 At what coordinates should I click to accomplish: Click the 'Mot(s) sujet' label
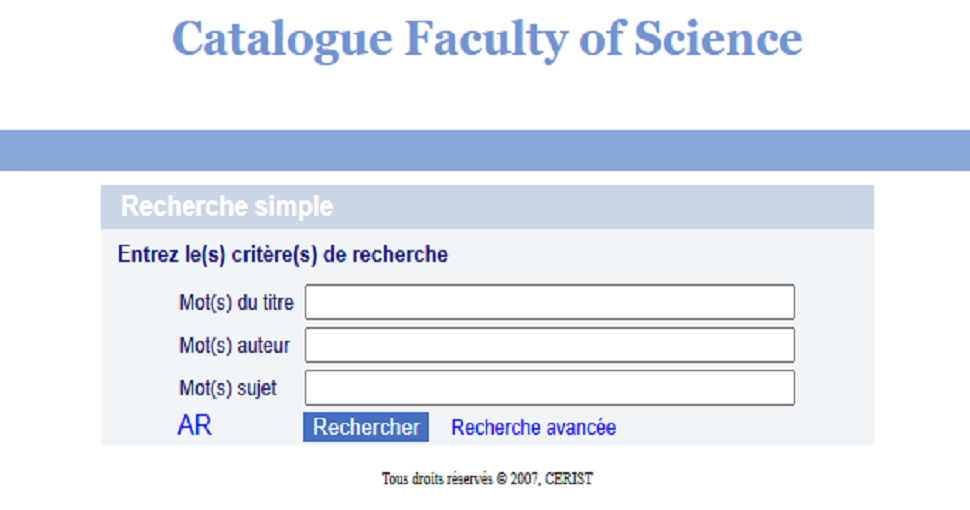click(x=228, y=388)
